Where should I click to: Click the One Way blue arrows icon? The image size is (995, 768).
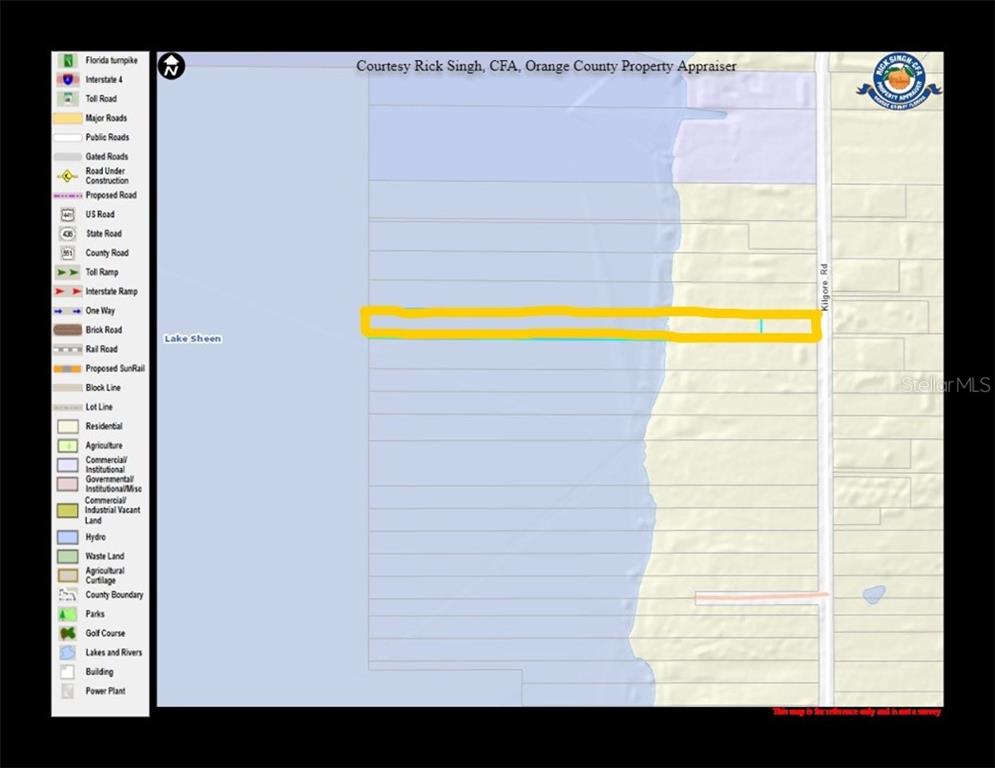67,311
